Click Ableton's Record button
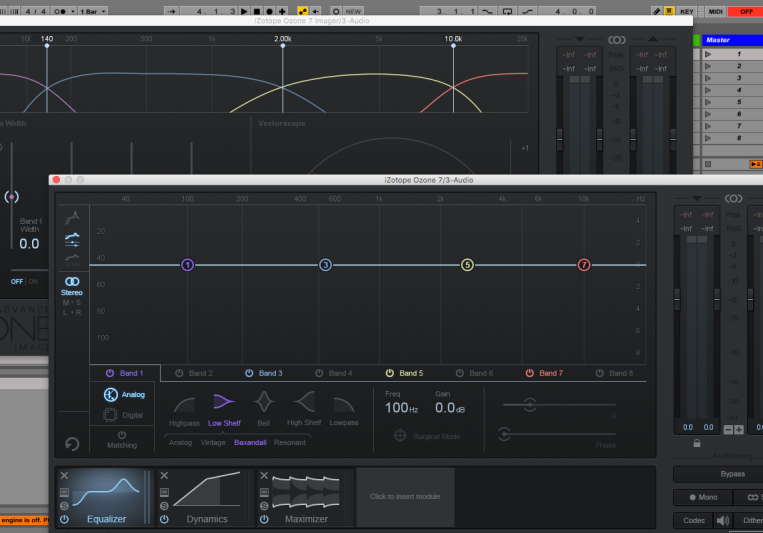The image size is (763, 533). (x=270, y=11)
